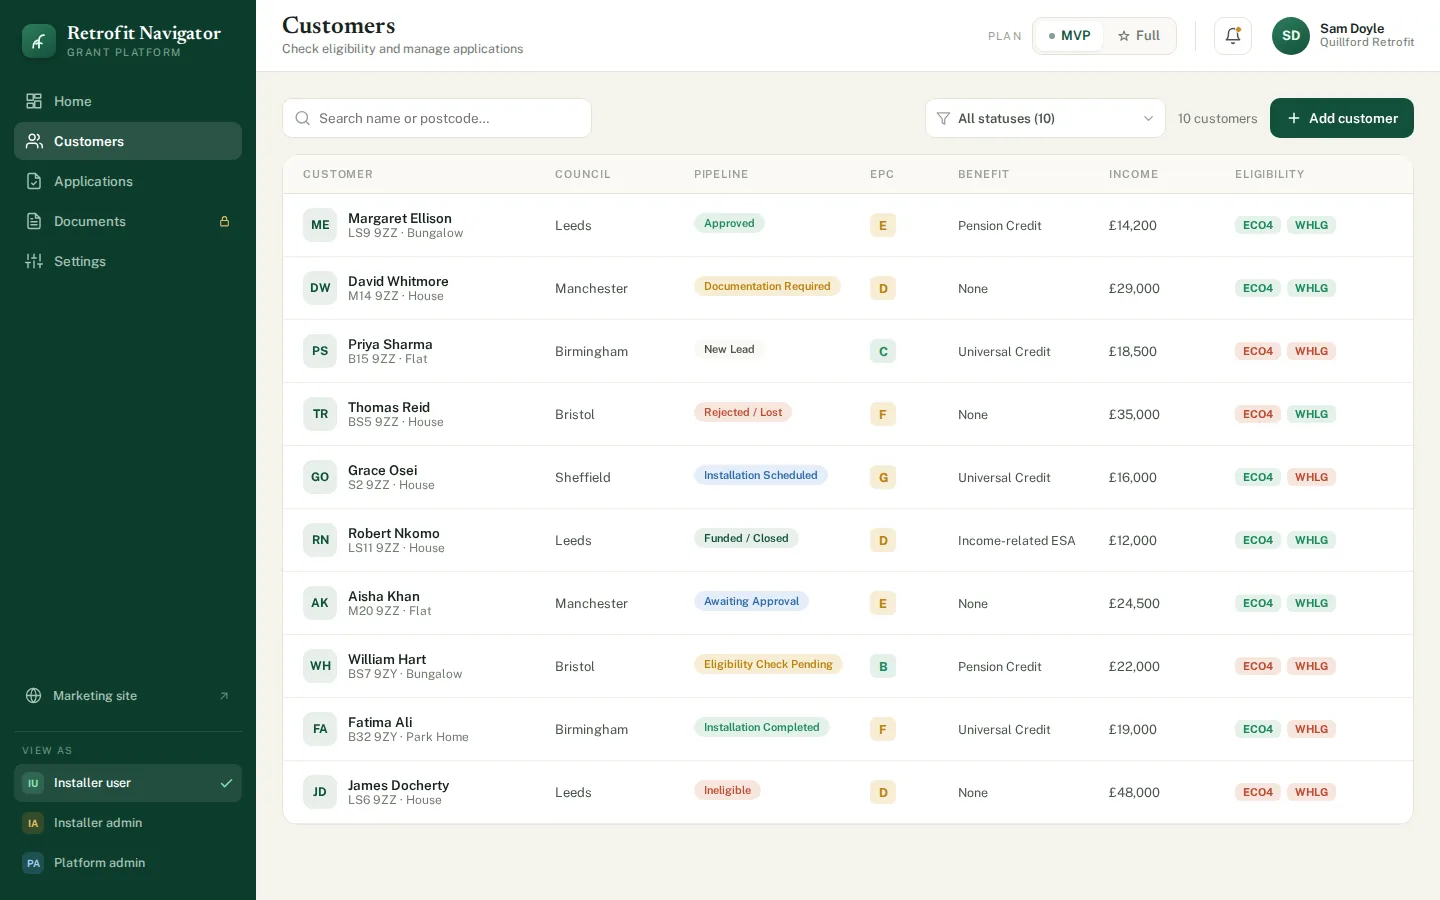View as Installer admin
This screenshot has width=1440, height=900.
click(128, 823)
